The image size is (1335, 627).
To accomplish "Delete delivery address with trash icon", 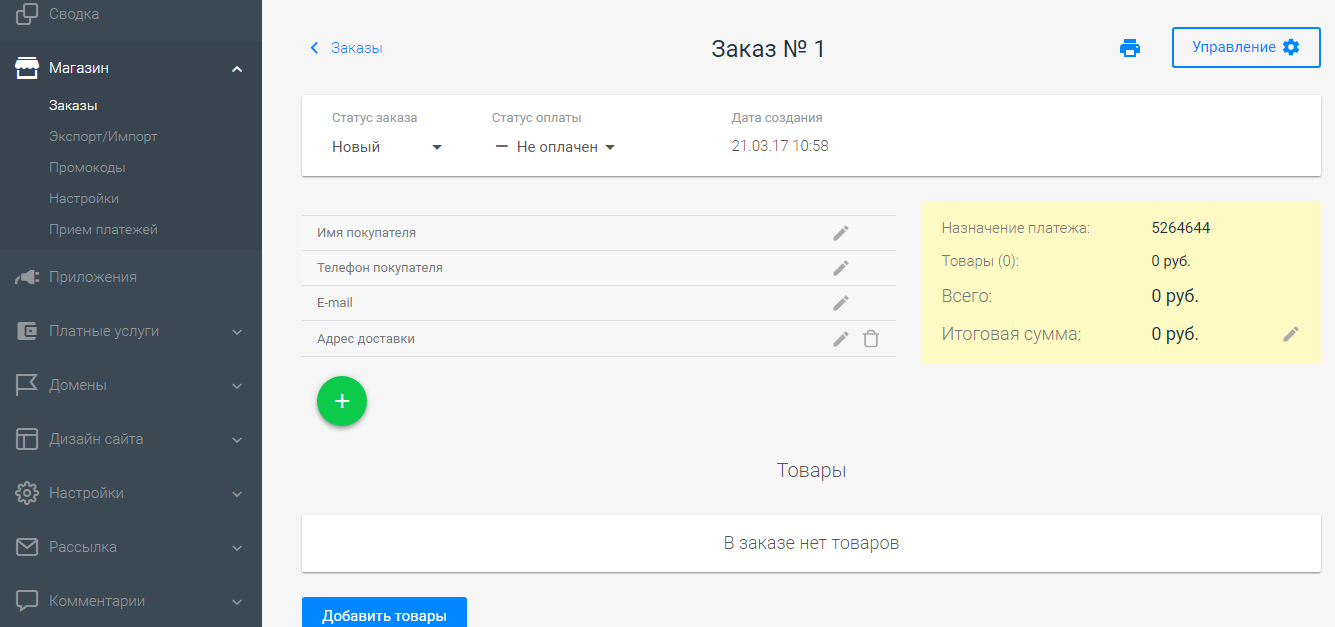I will [x=871, y=339].
